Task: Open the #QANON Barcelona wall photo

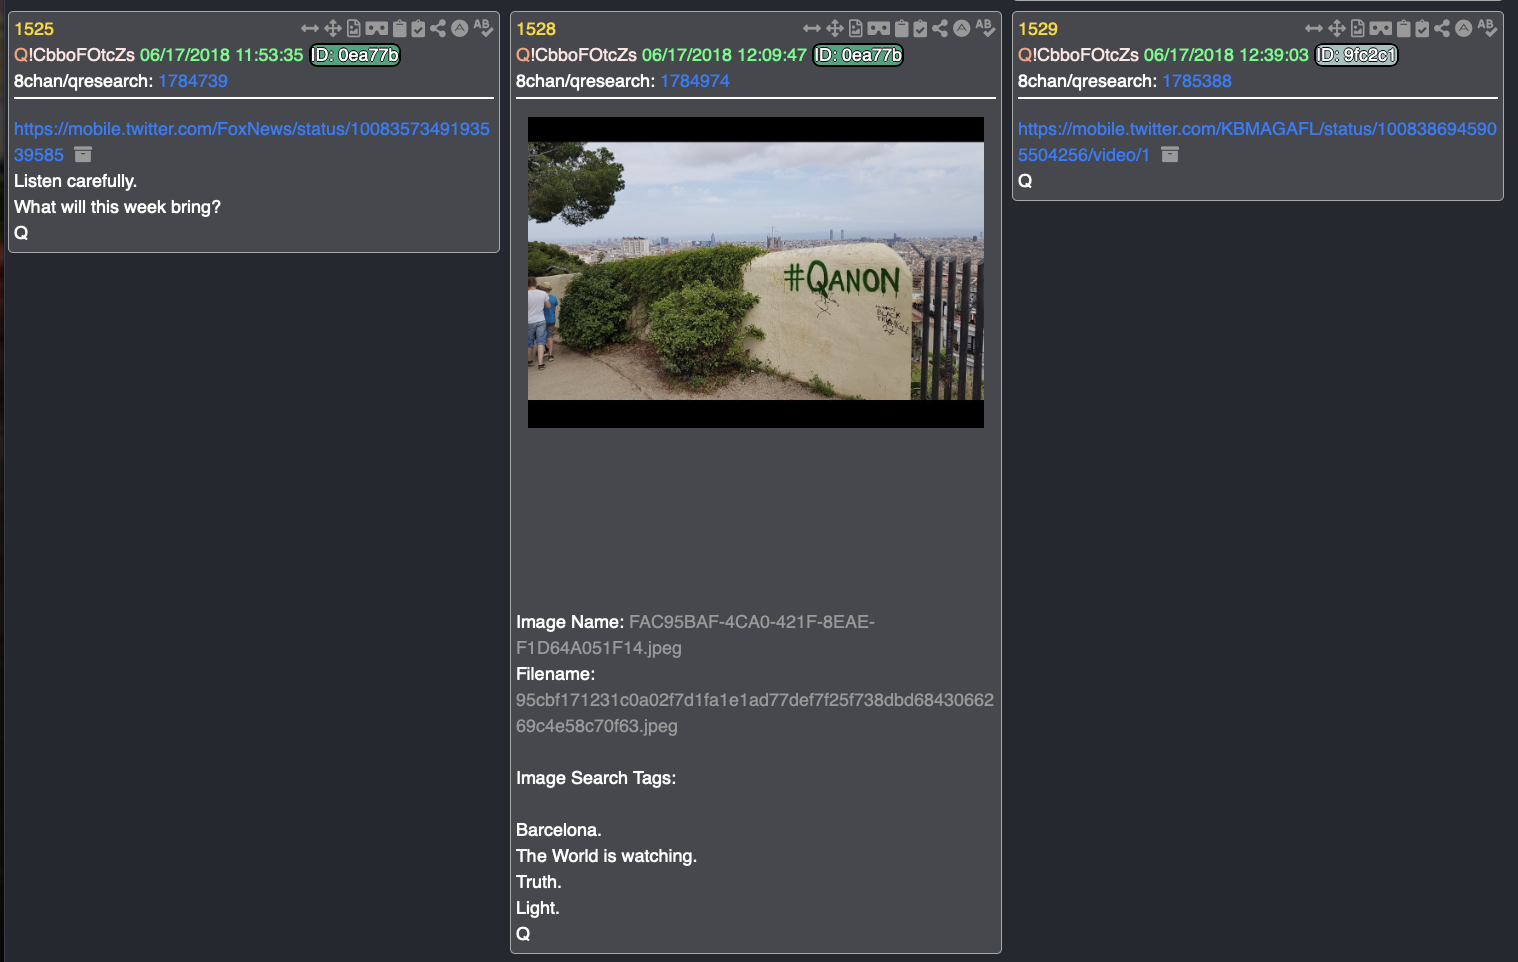Action: (756, 272)
